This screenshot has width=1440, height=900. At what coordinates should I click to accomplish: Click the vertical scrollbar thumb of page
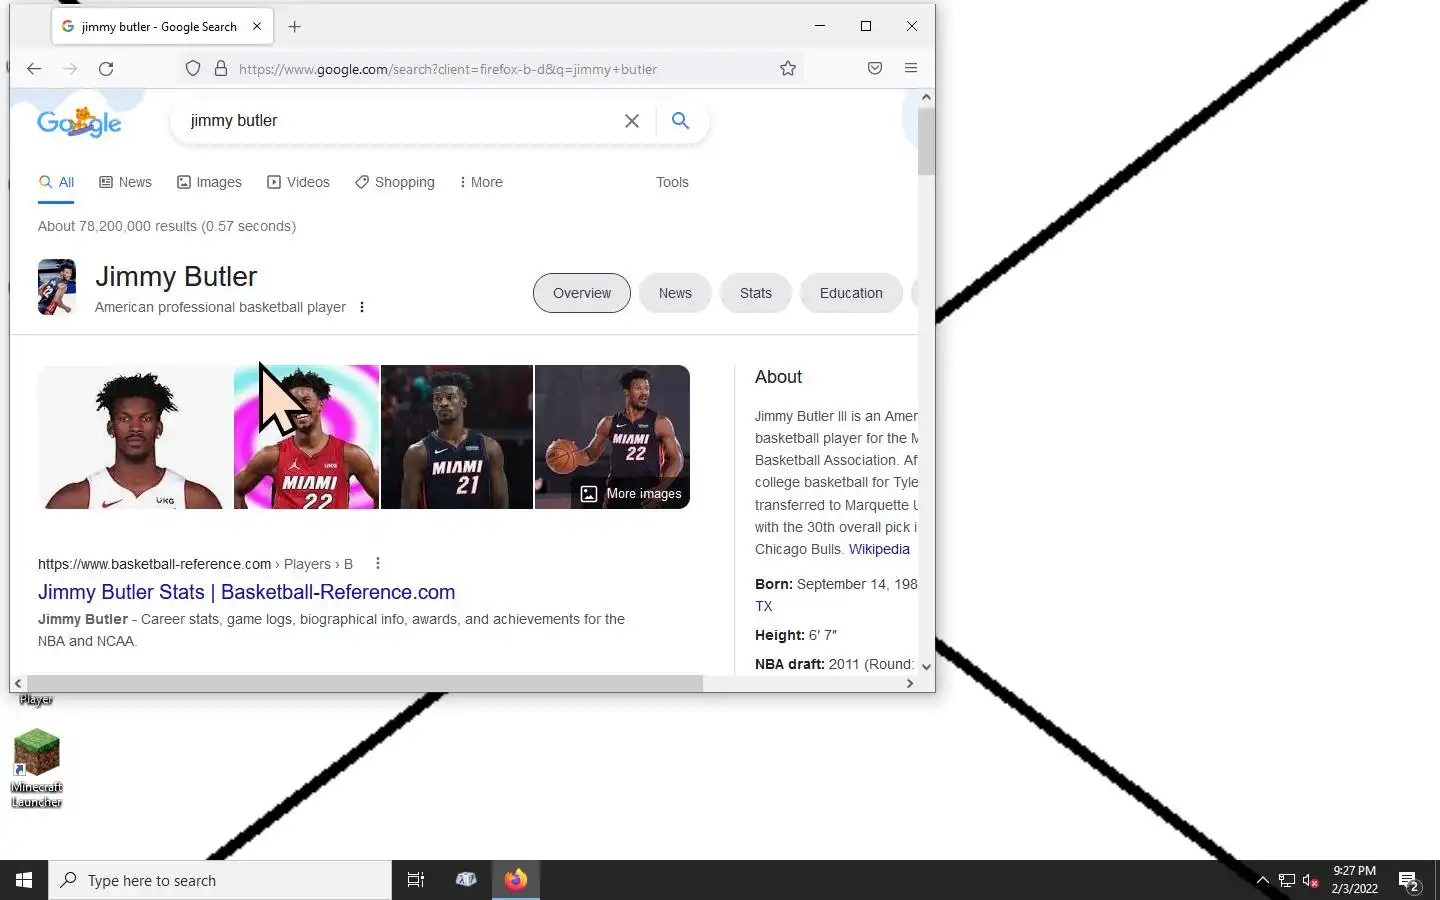click(x=926, y=141)
